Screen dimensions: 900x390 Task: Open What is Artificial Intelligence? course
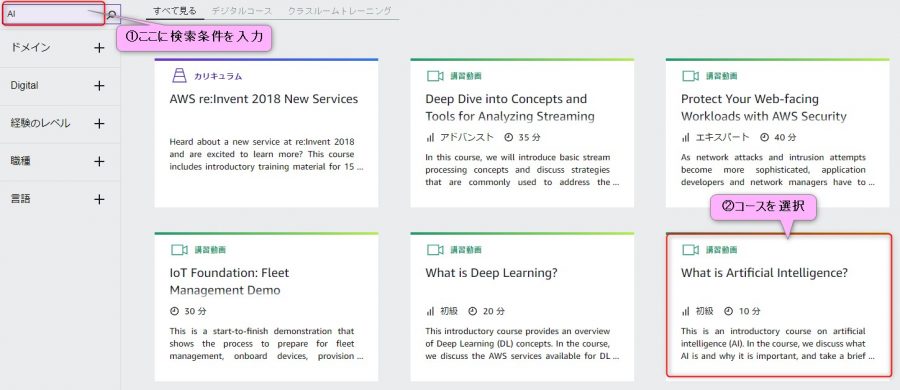(764, 273)
